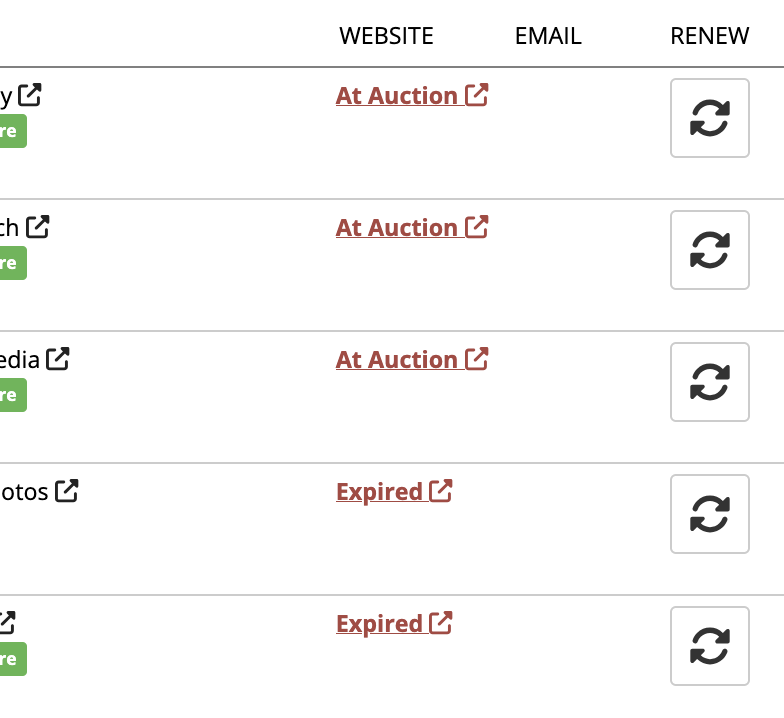Click the RENEW column header
784x718 pixels.
tap(709, 36)
